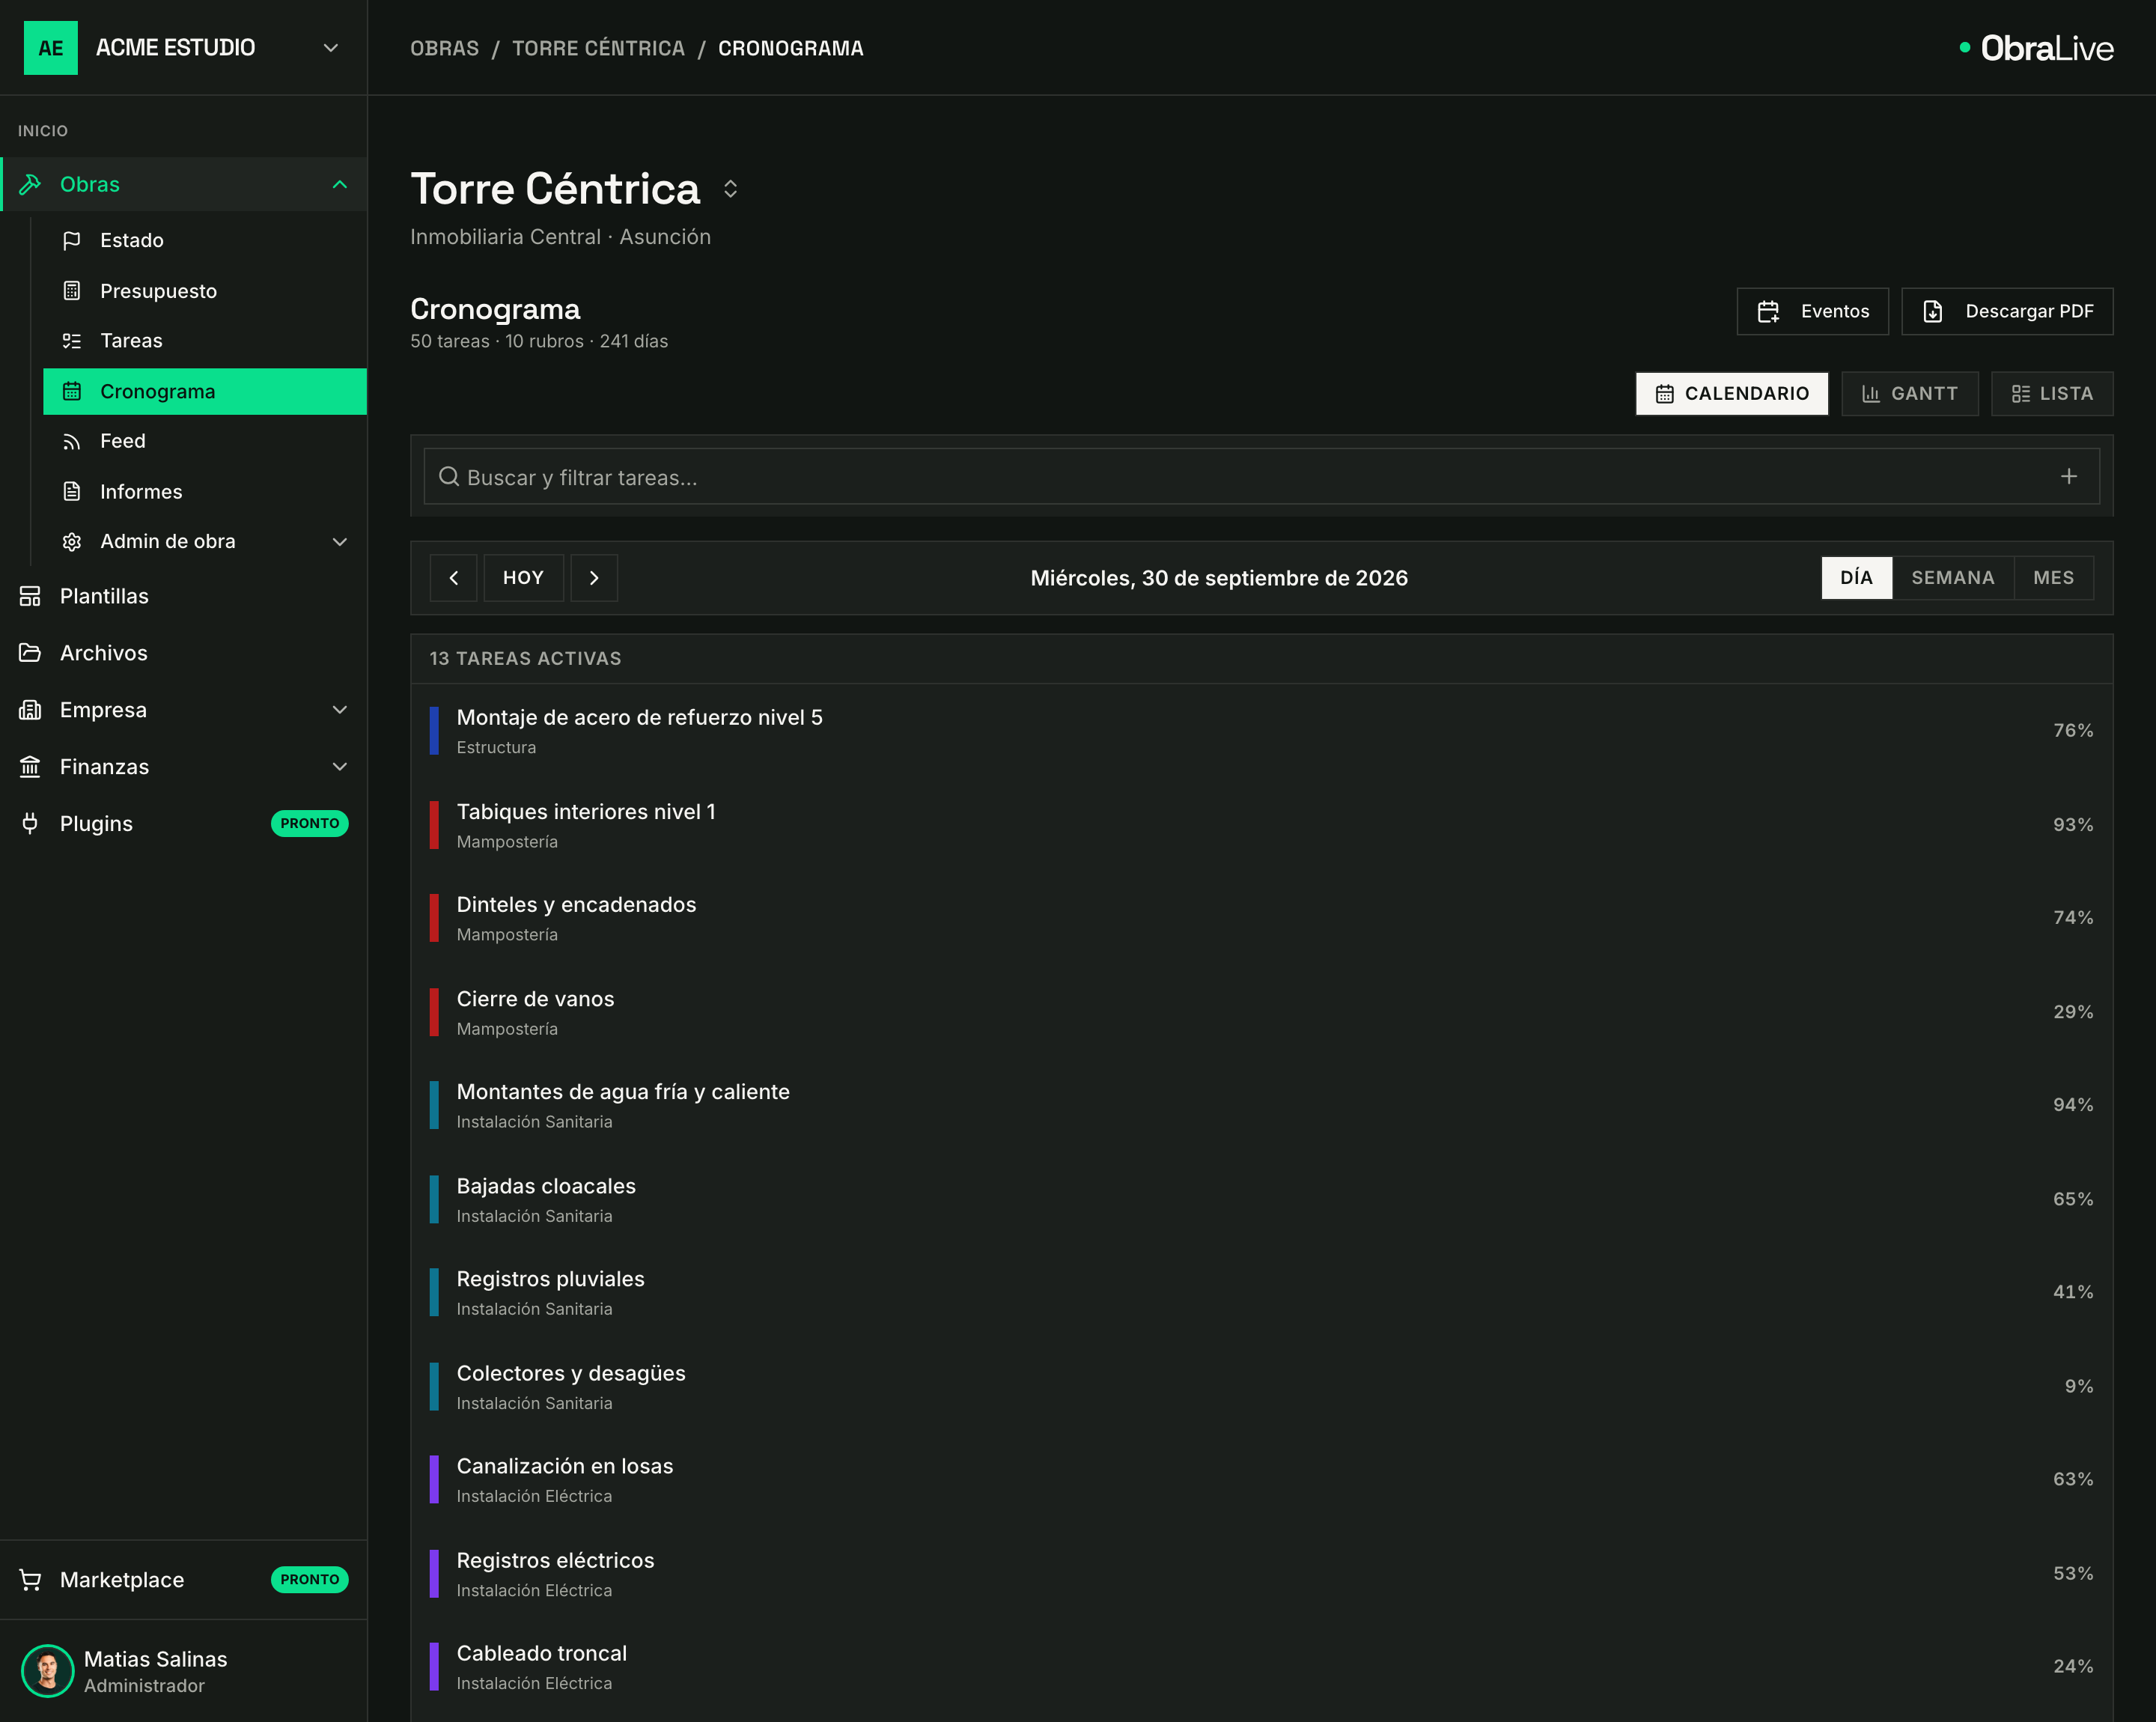Image resolution: width=2156 pixels, height=1722 pixels.
Task: Open task Tabiques interiores nivel 1
Action: click(1261, 825)
